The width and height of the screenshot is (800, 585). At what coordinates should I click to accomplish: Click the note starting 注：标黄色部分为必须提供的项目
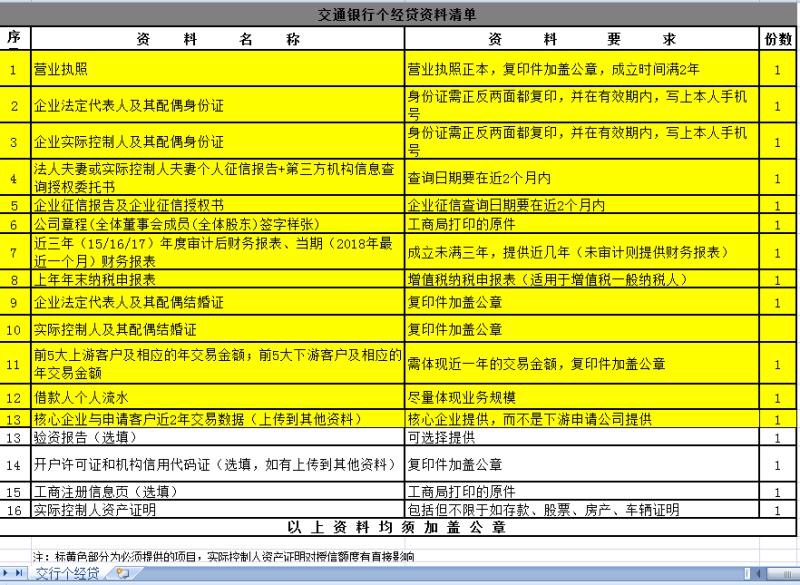pyautogui.click(x=223, y=556)
